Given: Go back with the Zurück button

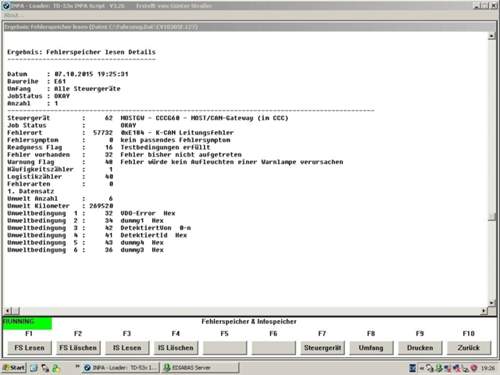Looking at the screenshot, I should 469,348.
